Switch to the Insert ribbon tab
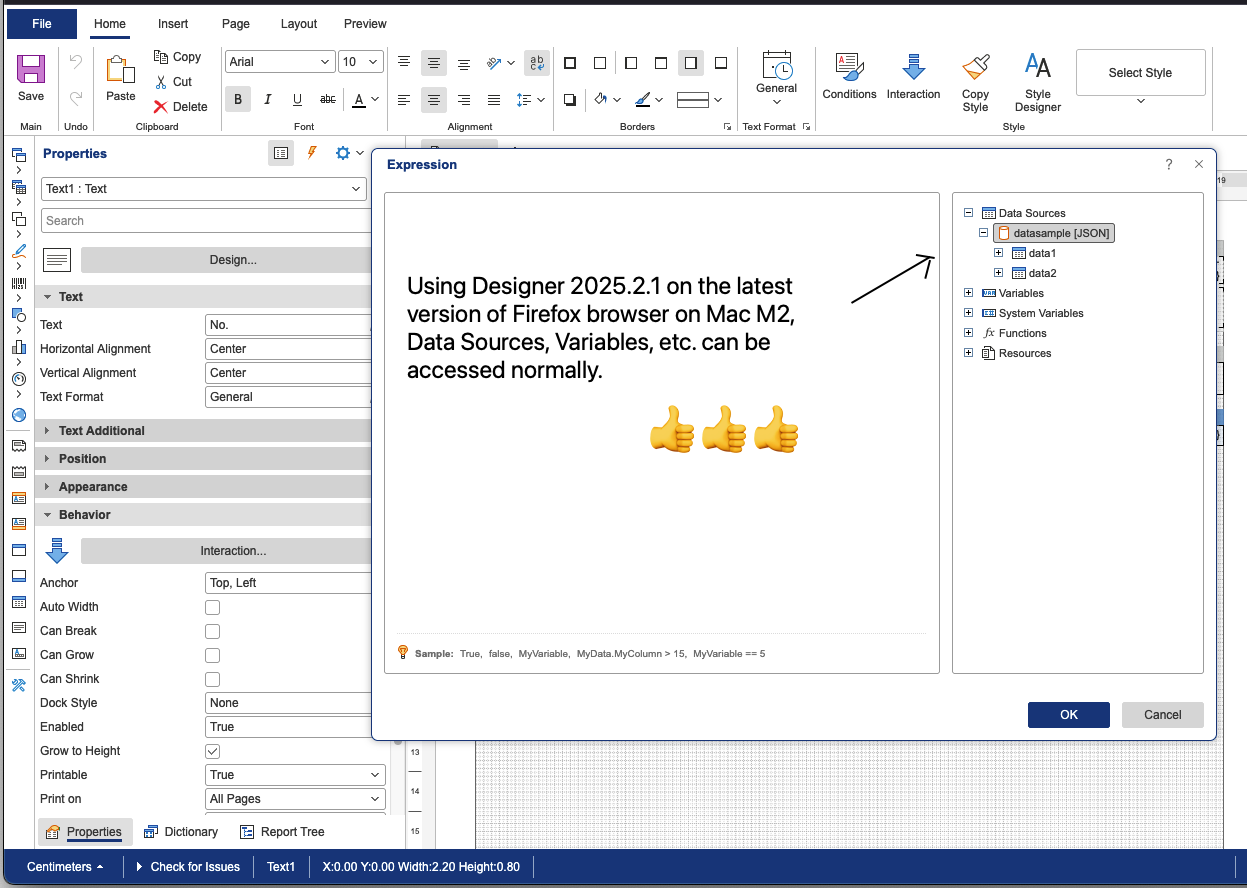This screenshot has width=1247, height=888. point(173,24)
